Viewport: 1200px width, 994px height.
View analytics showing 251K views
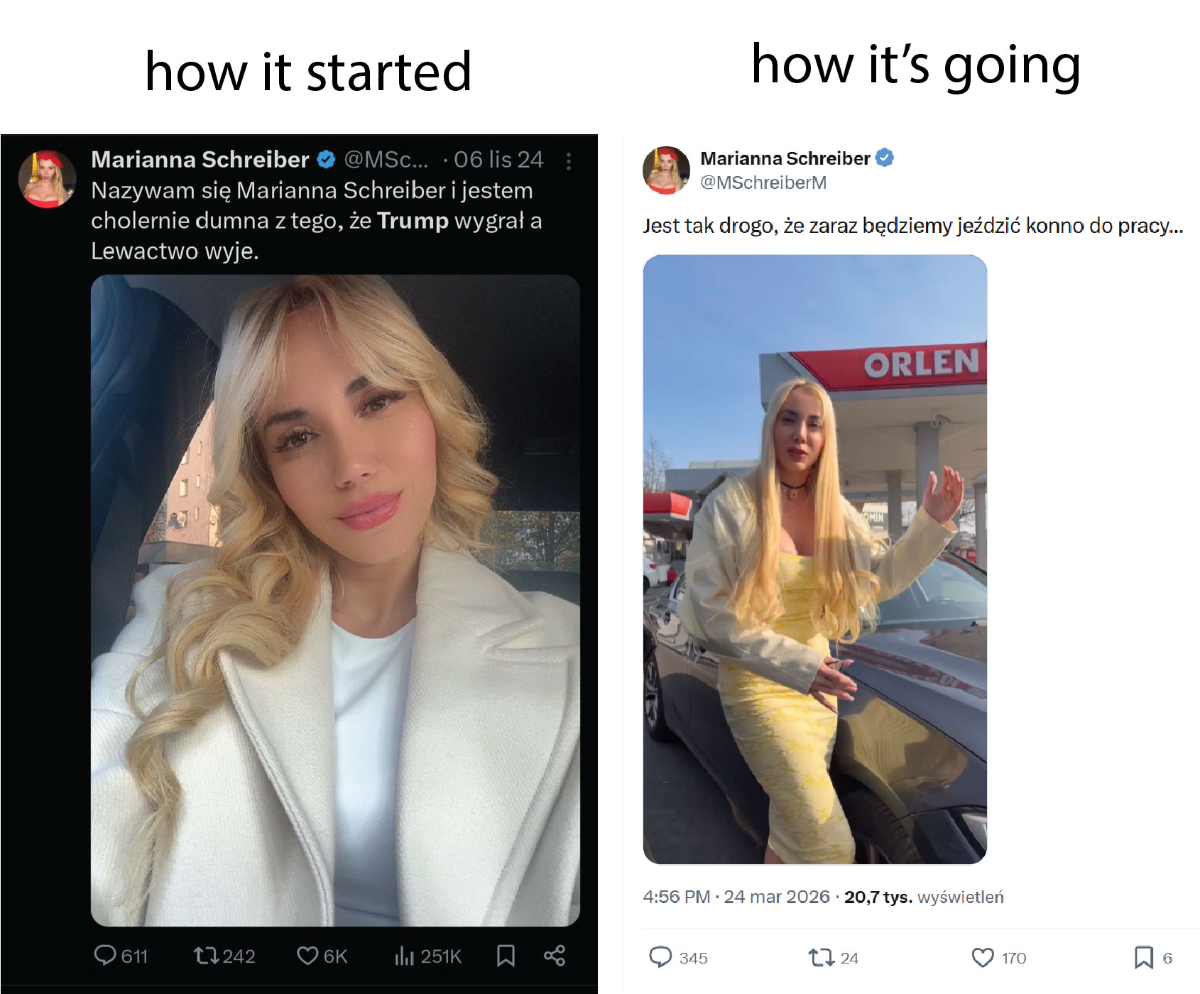tap(428, 956)
